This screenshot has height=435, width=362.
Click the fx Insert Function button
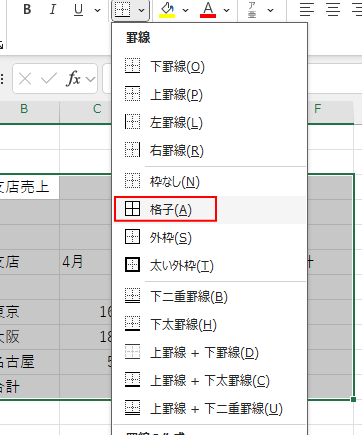point(73,79)
